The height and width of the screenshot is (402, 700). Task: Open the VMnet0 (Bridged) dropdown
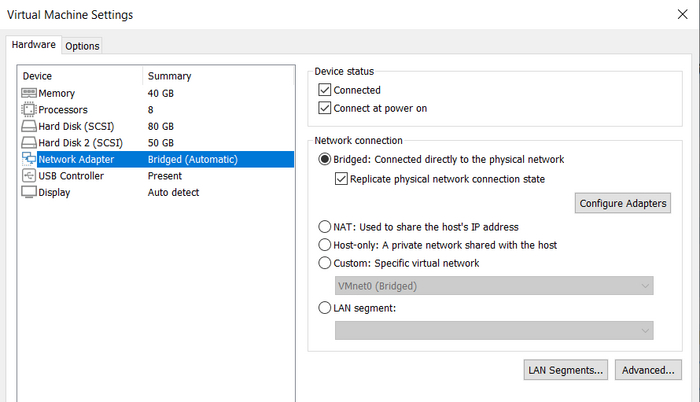(494, 286)
